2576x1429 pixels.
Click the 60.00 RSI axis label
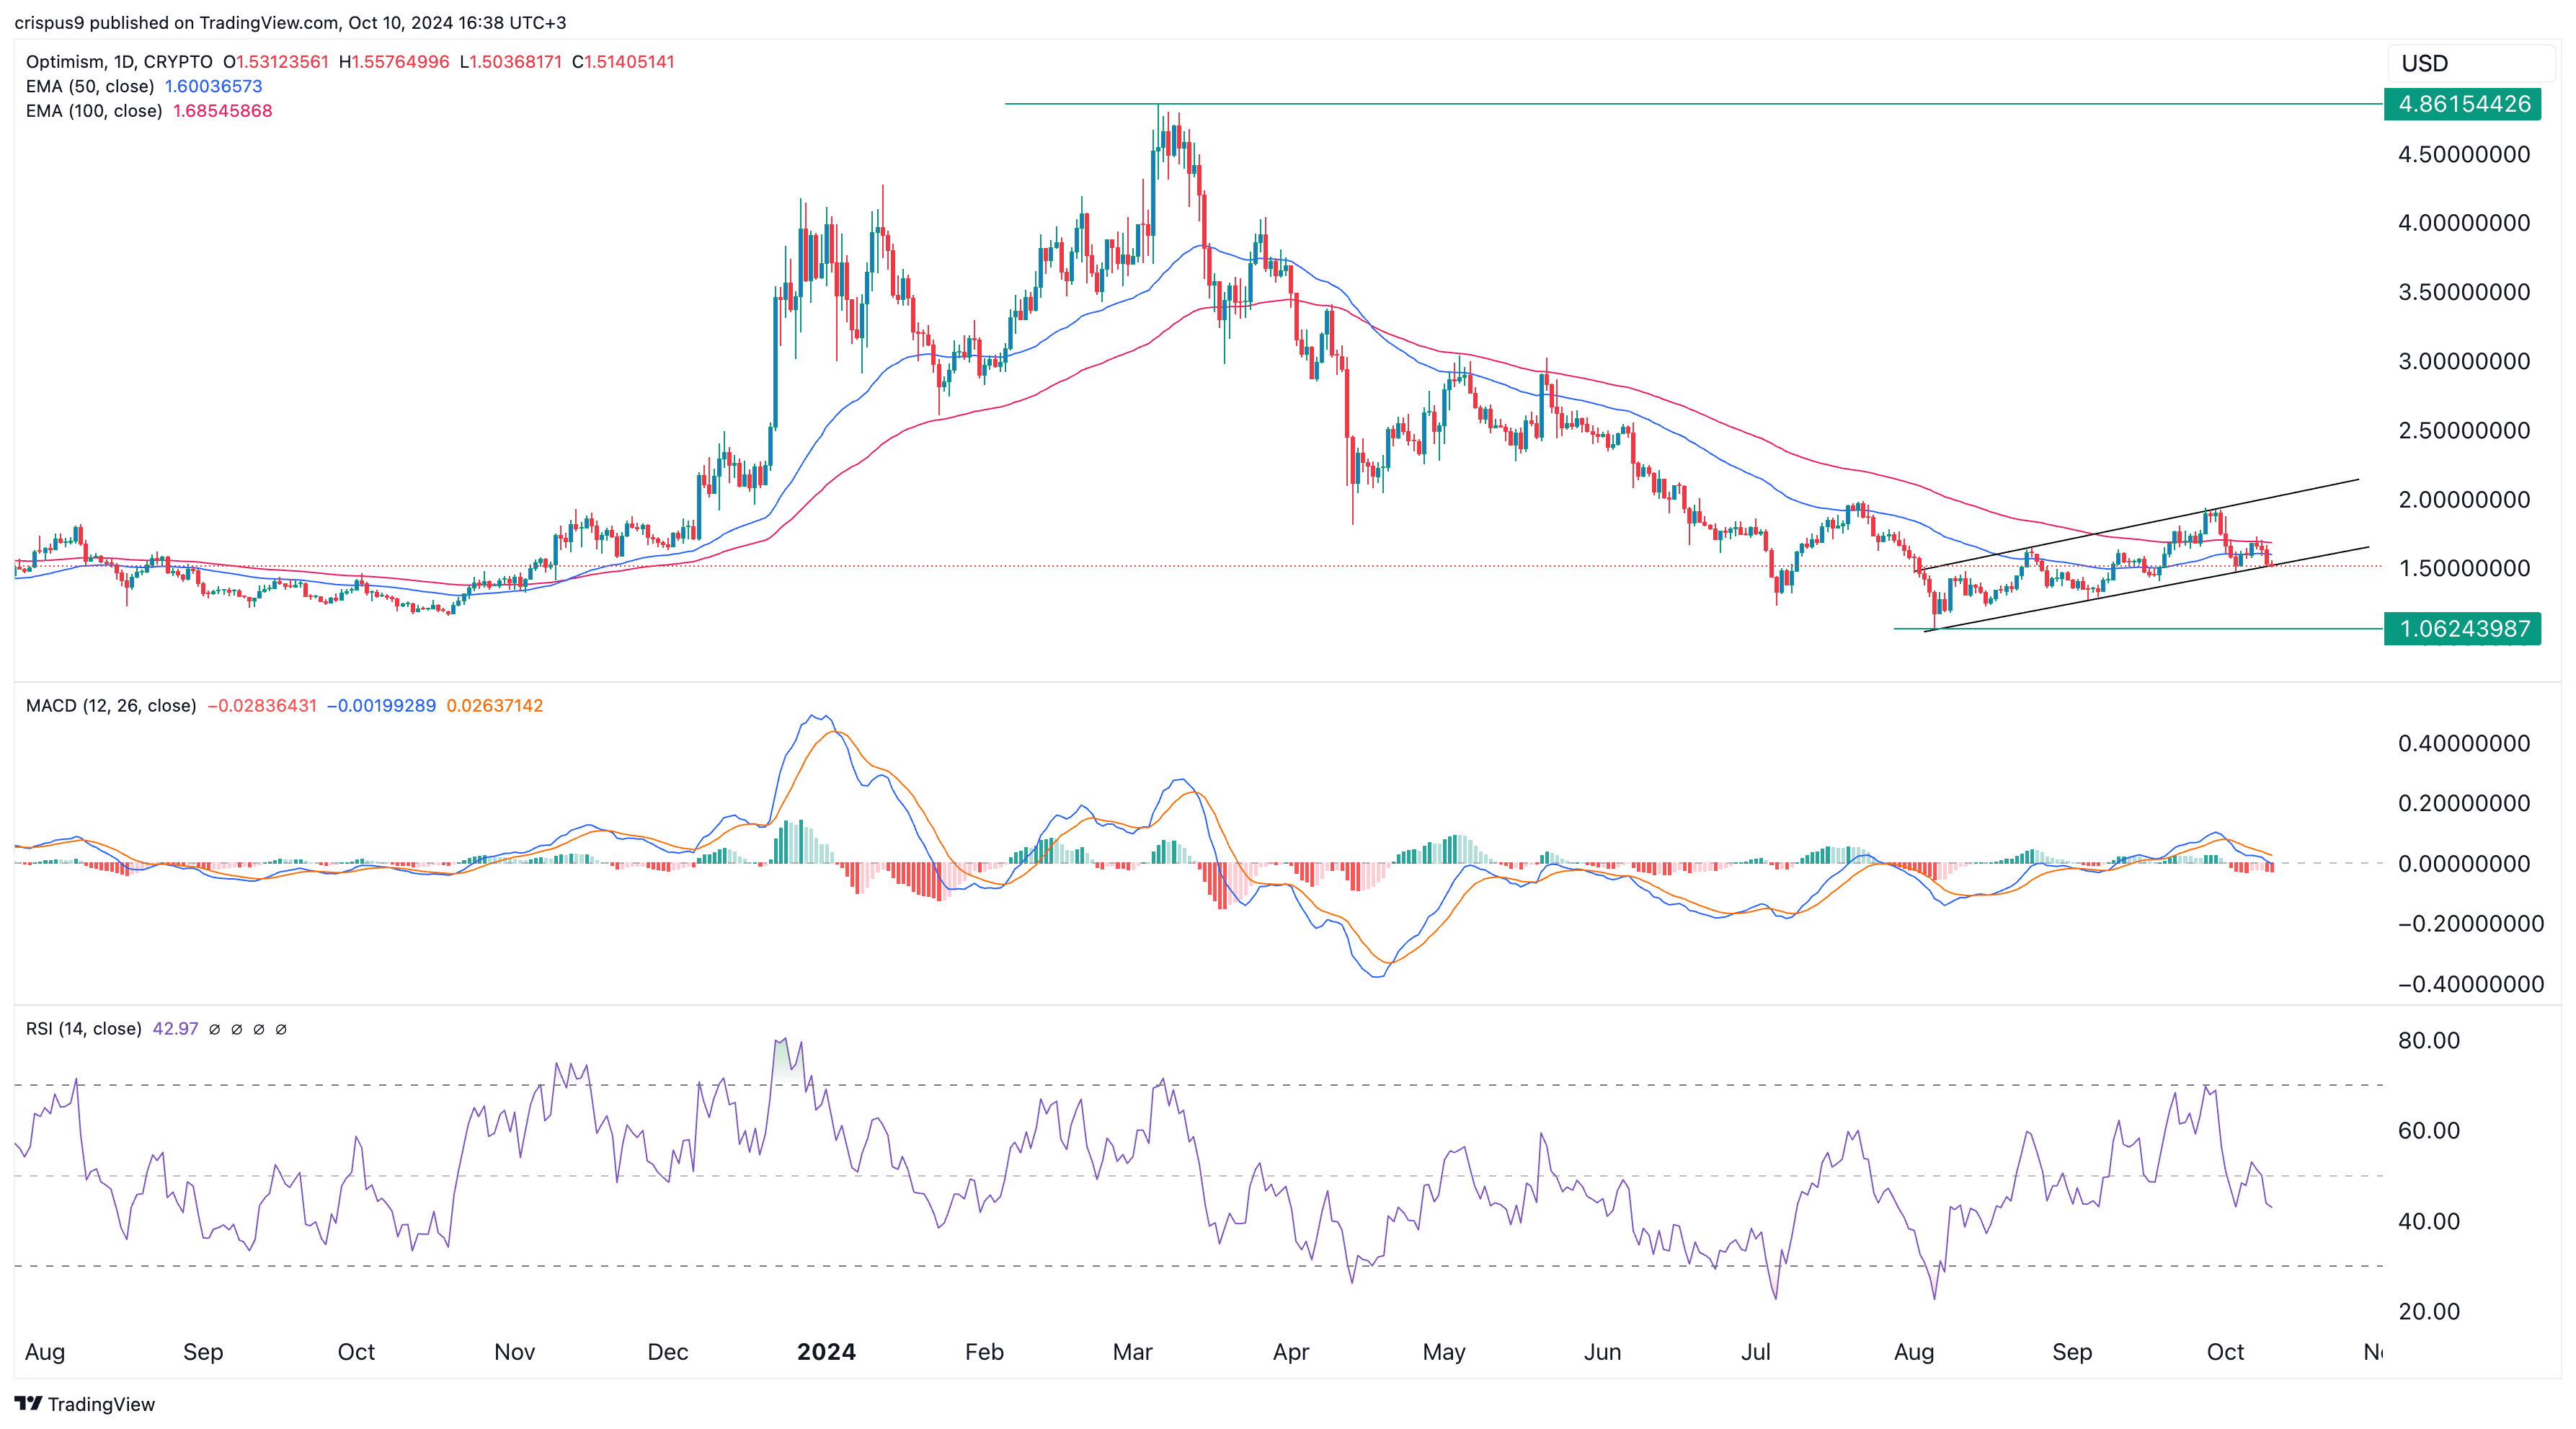[2429, 1130]
